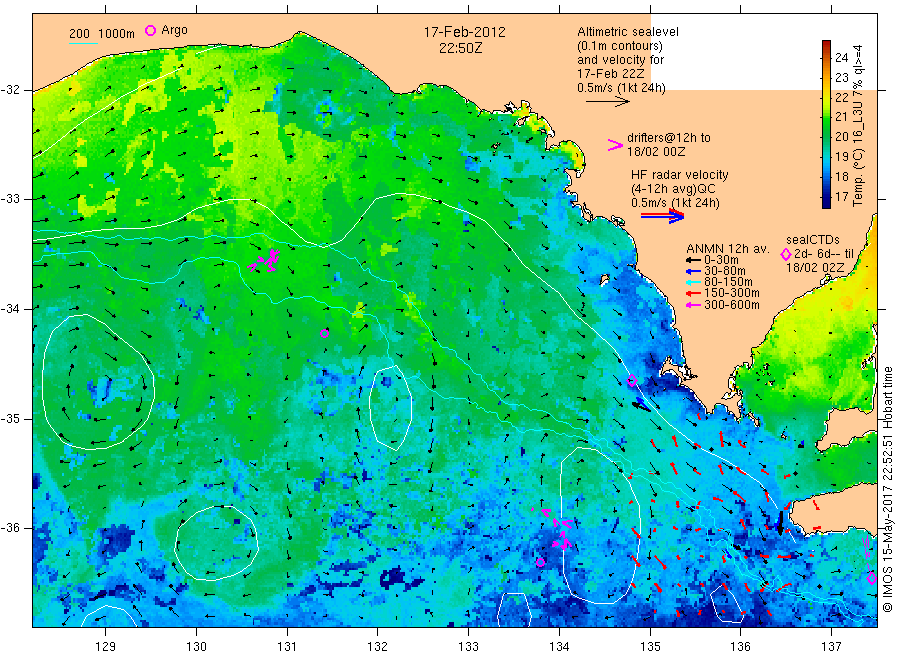This screenshot has width=900, height=660.
Task: Click the sealCTDs label
Action: 813,240
